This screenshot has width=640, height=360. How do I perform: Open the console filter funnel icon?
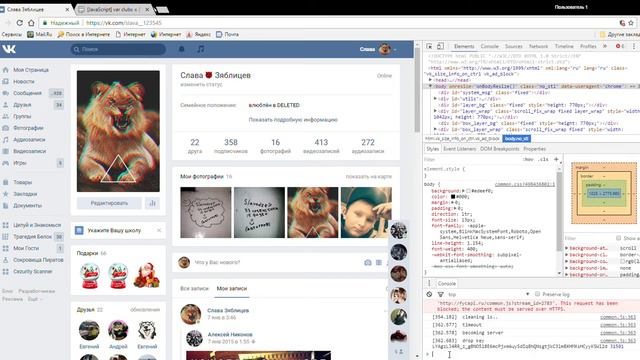tap(440, 294)
